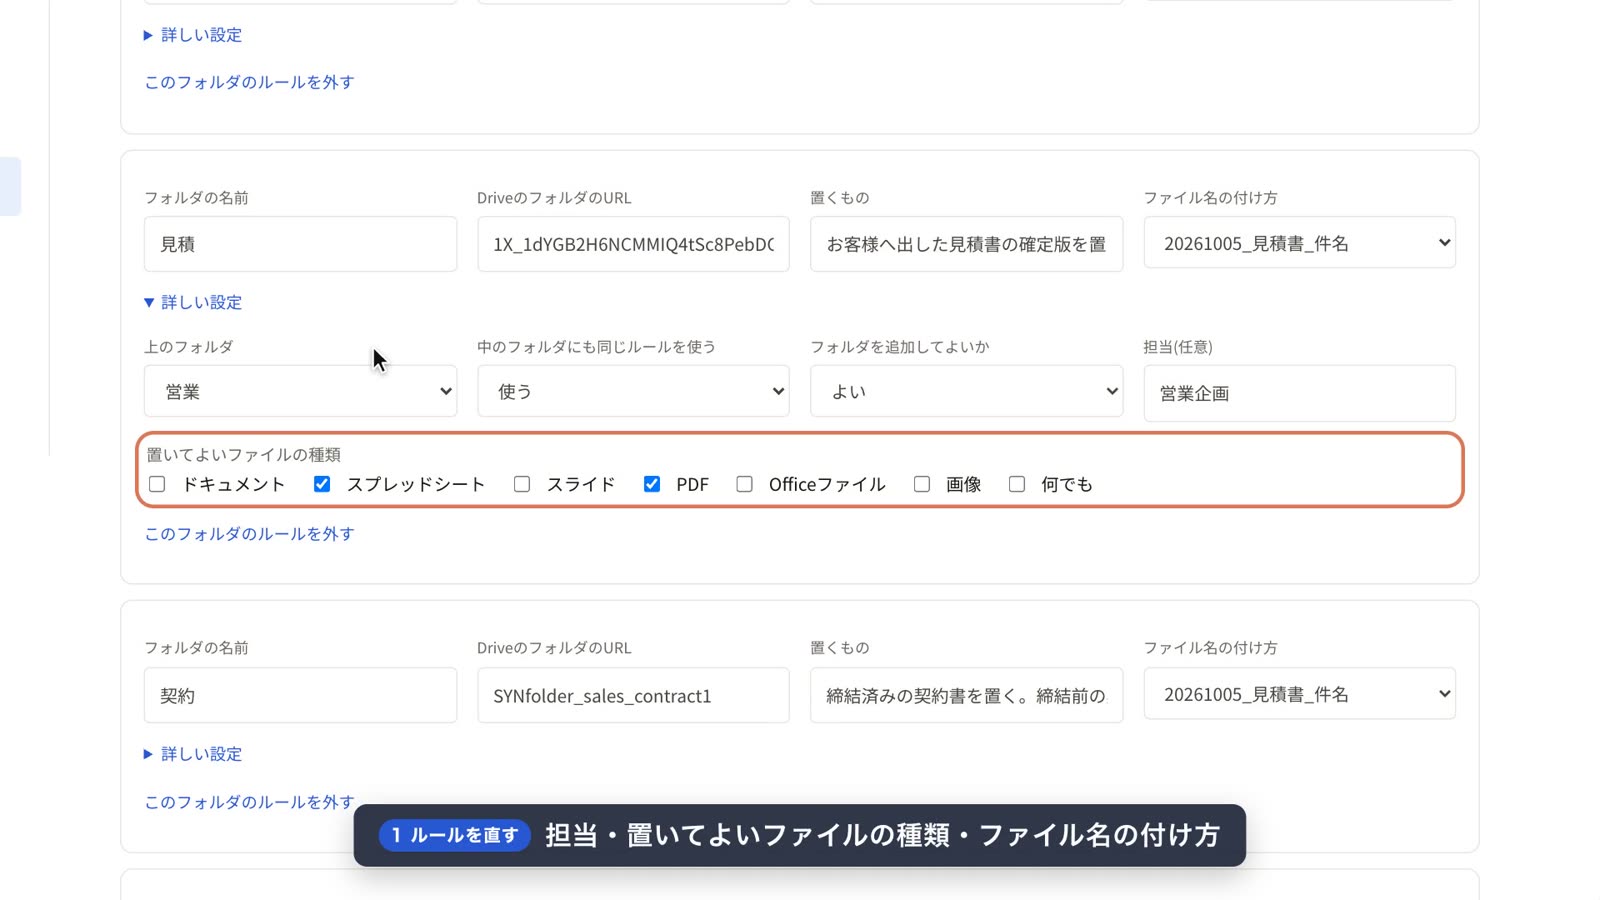Open the 中のフォルダにも同じルールを使う dropdown
Image resolution: width=1600 pixels, height=900 pixels.
coord(633,391)
